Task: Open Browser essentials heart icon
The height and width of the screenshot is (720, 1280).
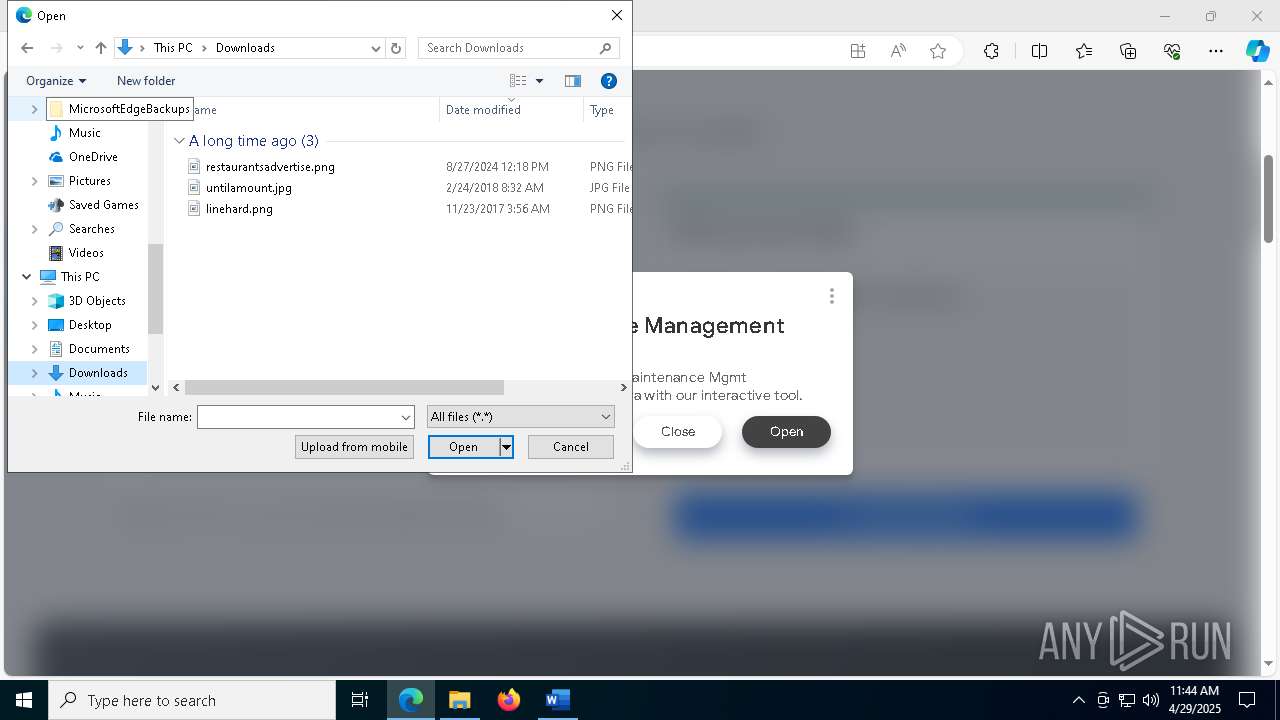Action: [x=1172, y=51]
